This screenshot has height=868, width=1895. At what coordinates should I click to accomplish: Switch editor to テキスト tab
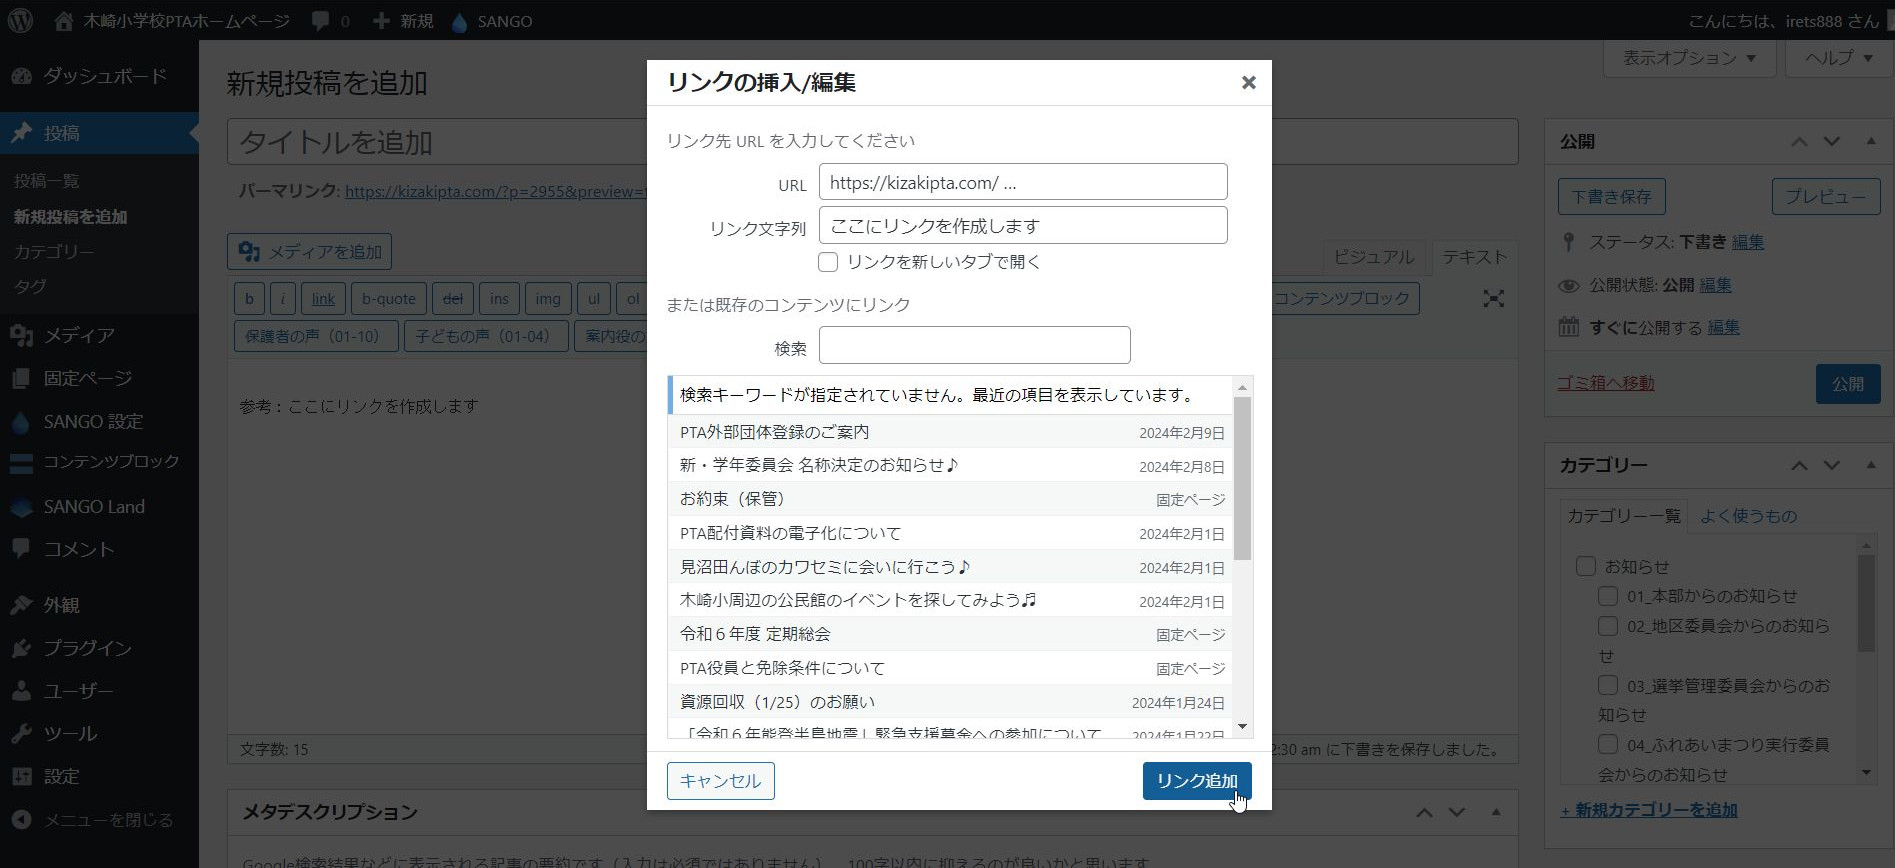1473,257
